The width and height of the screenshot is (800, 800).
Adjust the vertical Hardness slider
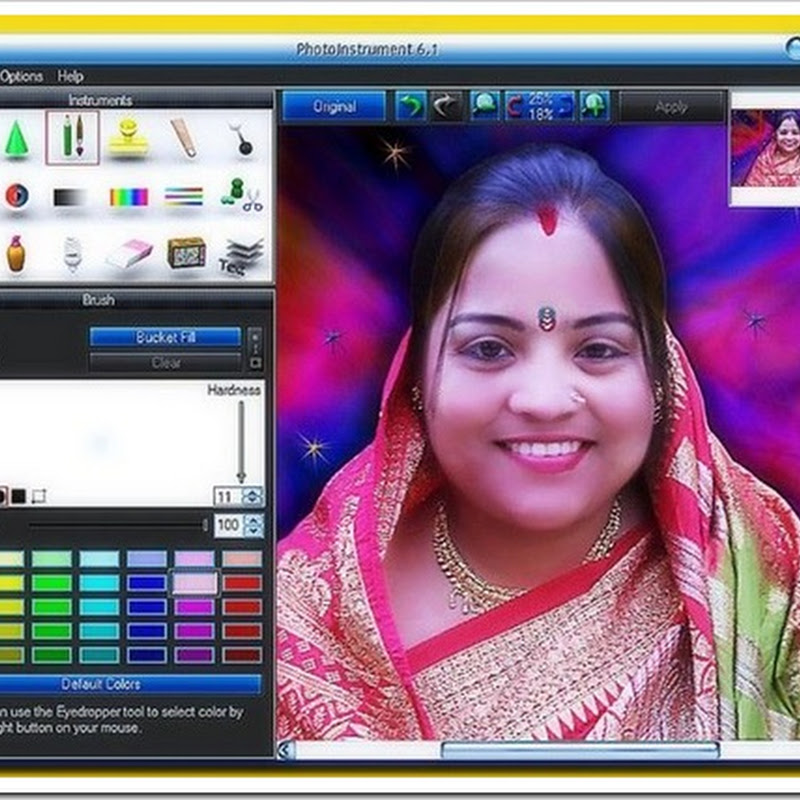(241, 442)
